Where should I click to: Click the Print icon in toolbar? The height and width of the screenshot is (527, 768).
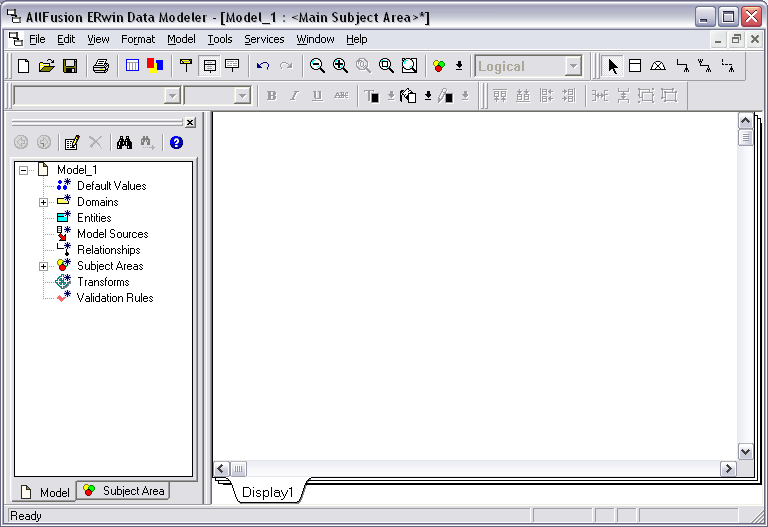(100, 66)
